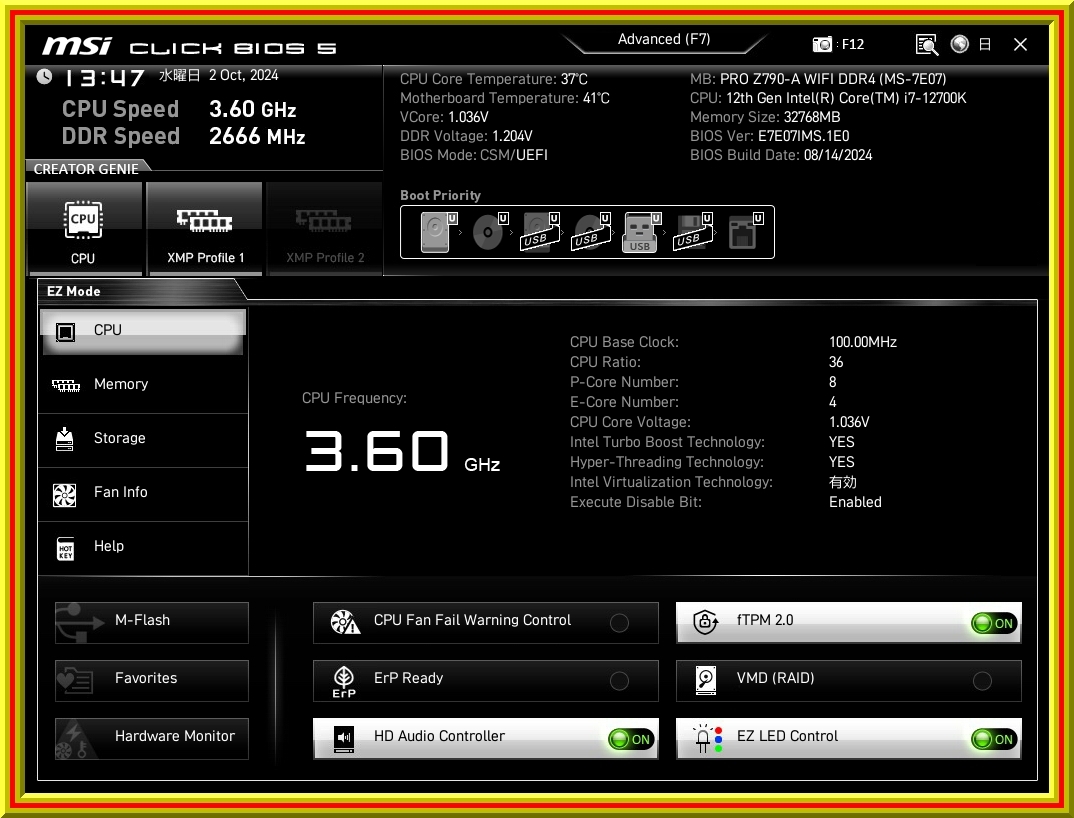Image resolution: width=1074 pixels, height=818 pixels.
Task: Click the Boot Priority label
Action: 440,195
